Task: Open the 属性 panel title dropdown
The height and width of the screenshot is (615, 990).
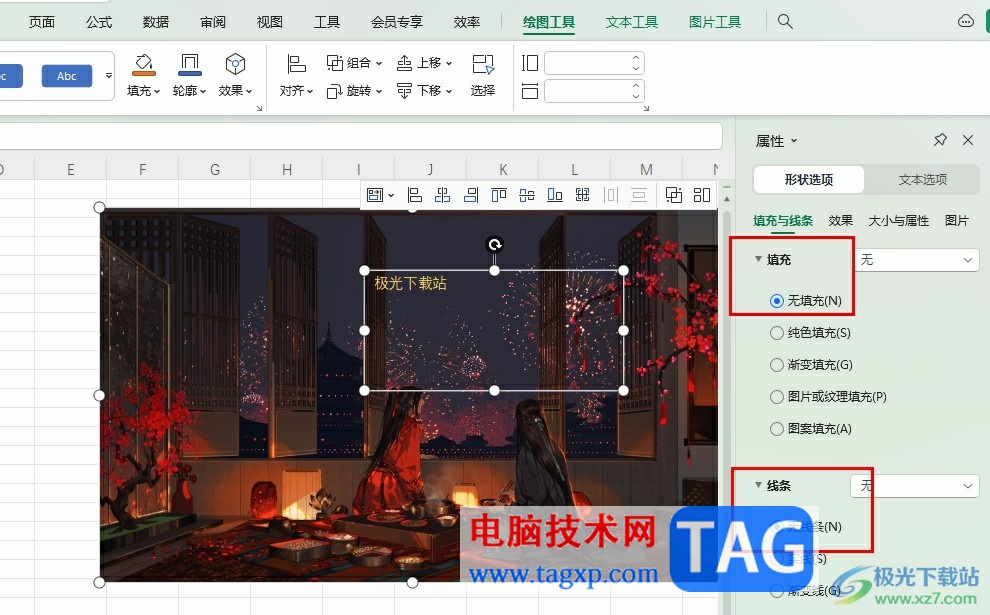Action: pos(794,141)
